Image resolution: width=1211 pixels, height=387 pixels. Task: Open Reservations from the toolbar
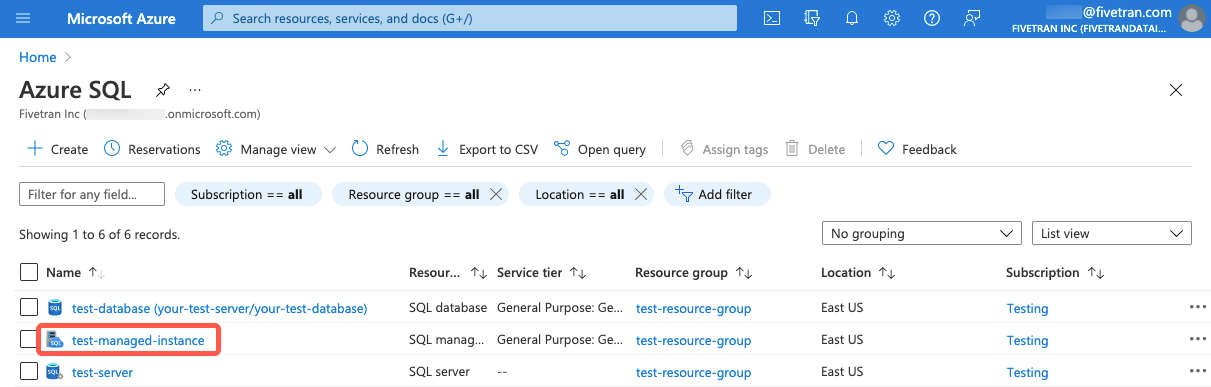[x=152, y=149]
